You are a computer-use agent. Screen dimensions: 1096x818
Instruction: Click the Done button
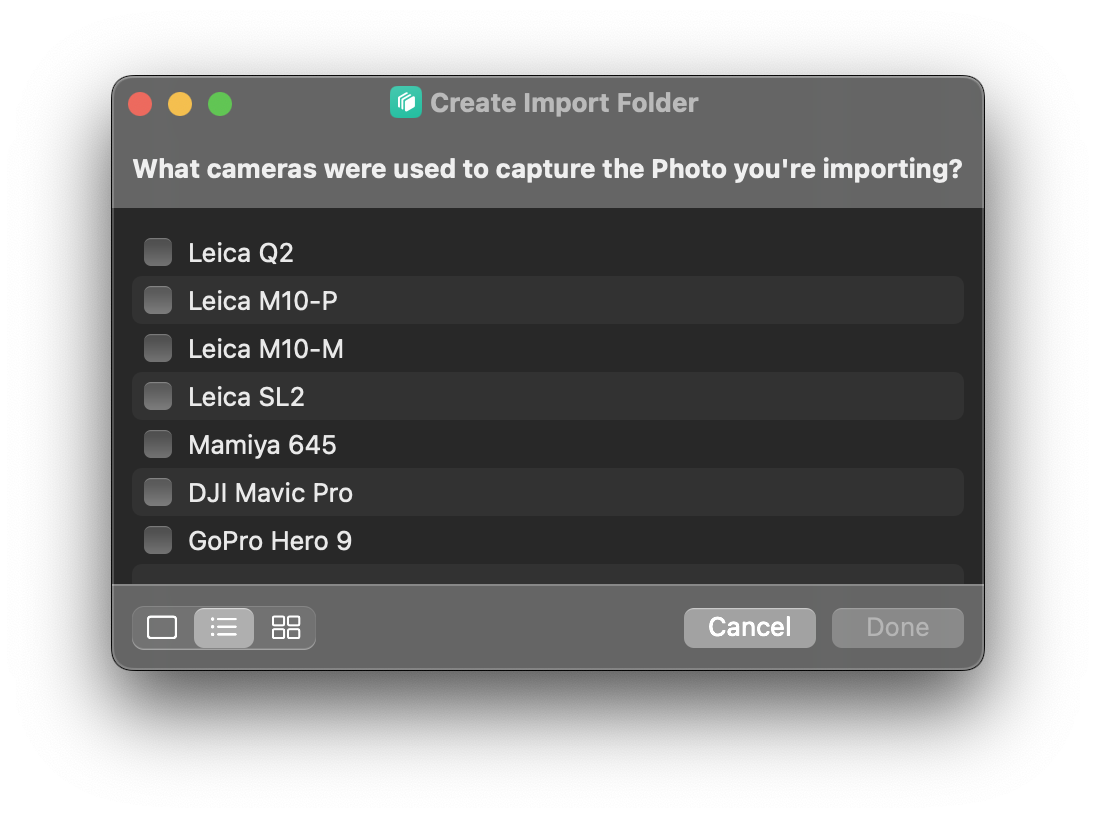(x=897, y=627)
